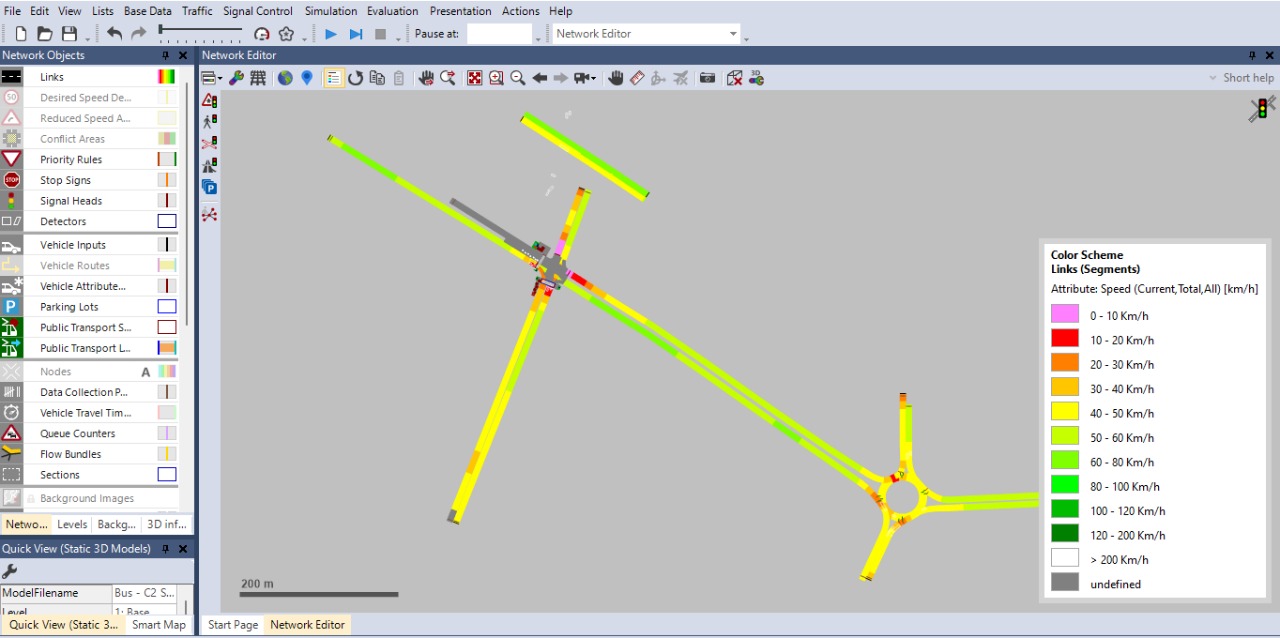
Task: Click the show entire network icon
Action: coord(474,78)
